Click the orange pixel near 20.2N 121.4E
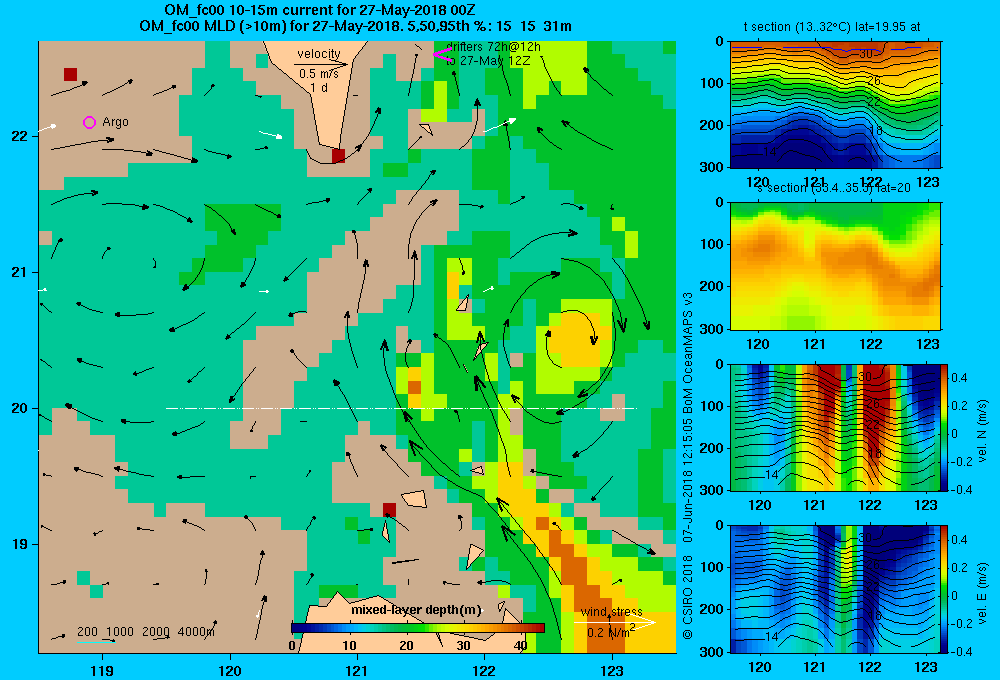This screenshot has height=680, width=1000. [x=414, y=387]
